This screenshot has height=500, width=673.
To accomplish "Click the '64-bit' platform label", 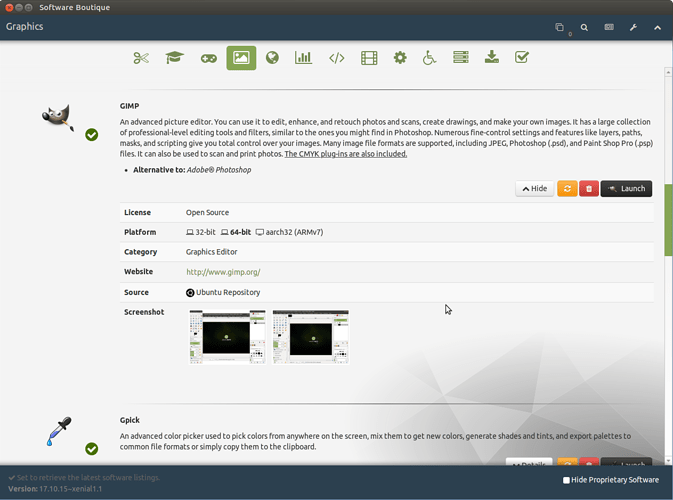I will 240,232.
